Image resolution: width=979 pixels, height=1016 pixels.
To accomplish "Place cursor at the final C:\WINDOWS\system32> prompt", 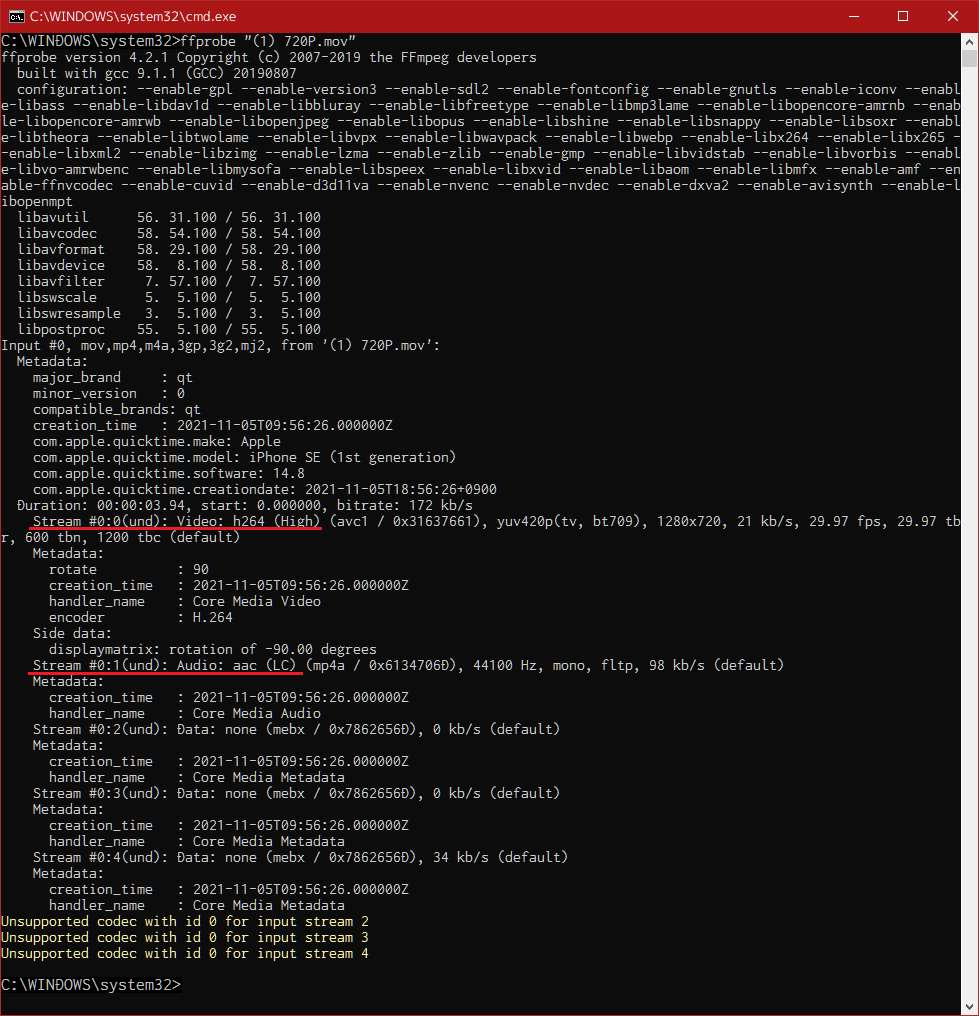I will coord(185,984).
